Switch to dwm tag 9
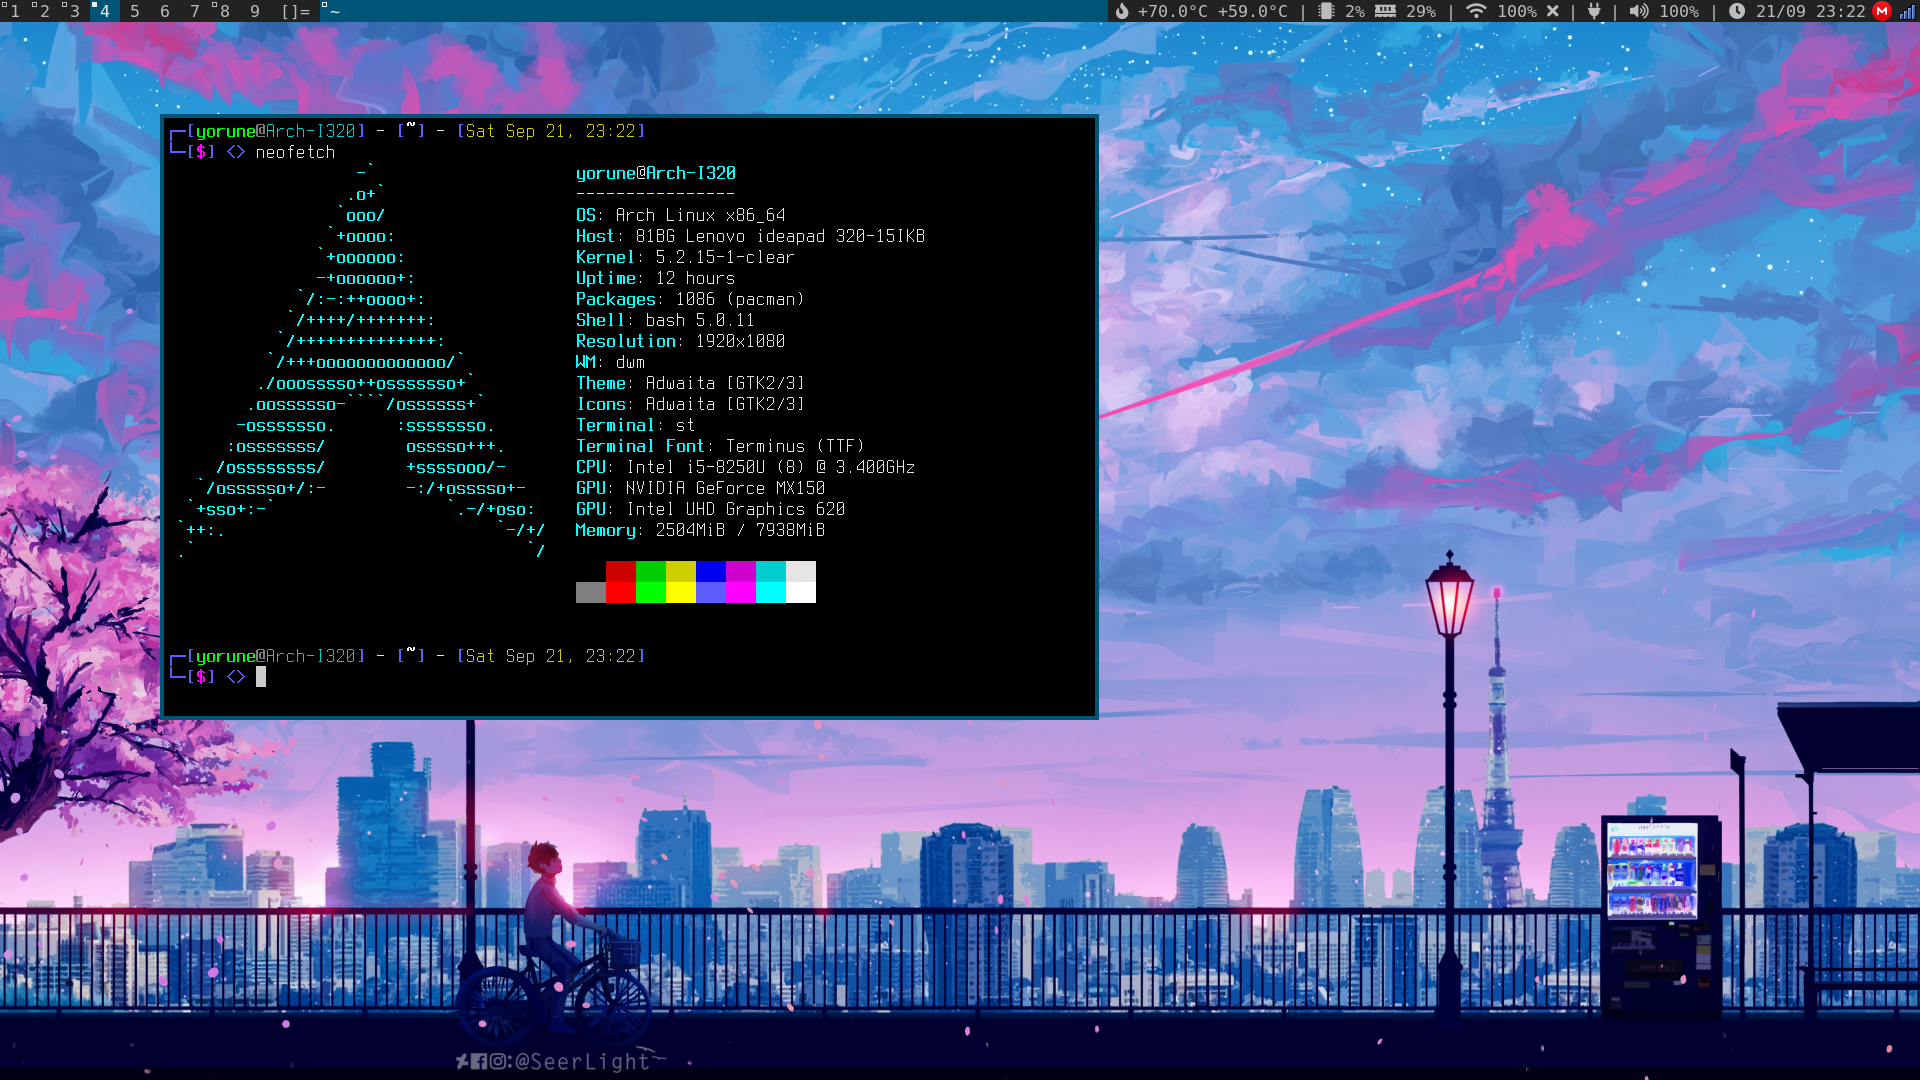The image size is (1920, 1080). pos(254,11)
